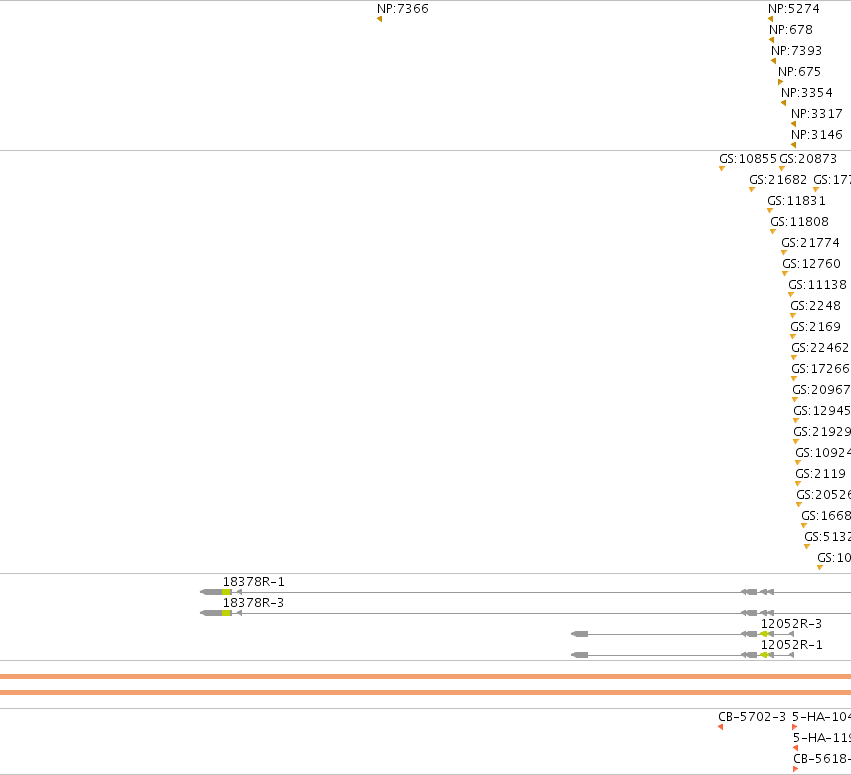This screenshot has width=851, height=775.
Task: Open NP:3354 insertion details
Action: coord(806,93)
